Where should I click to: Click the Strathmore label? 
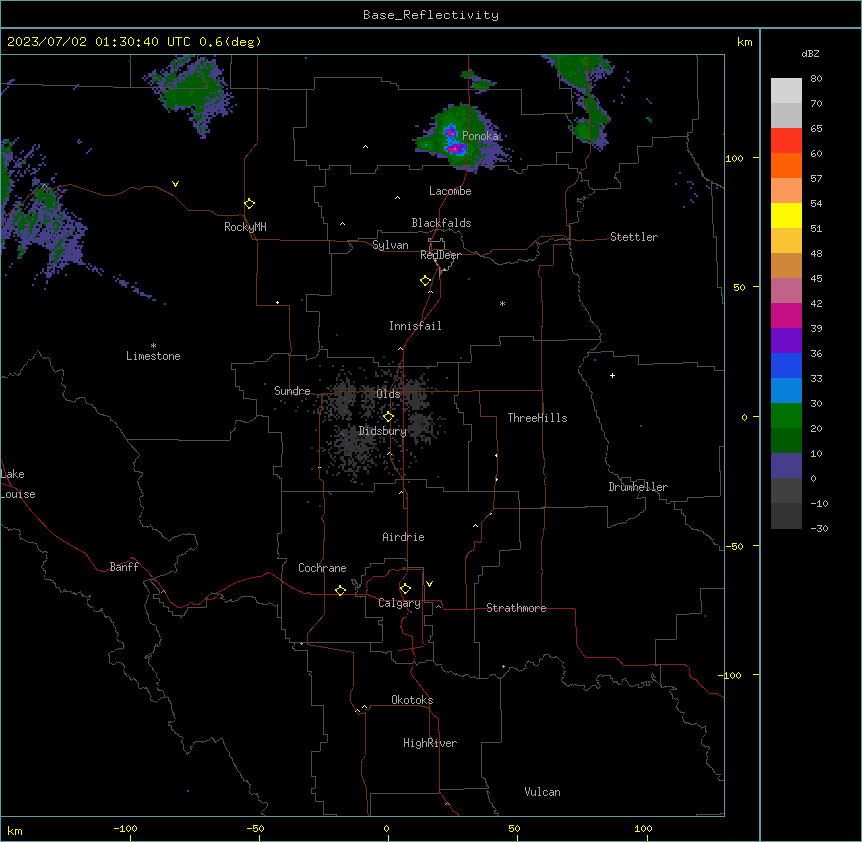tap(516, 608)
